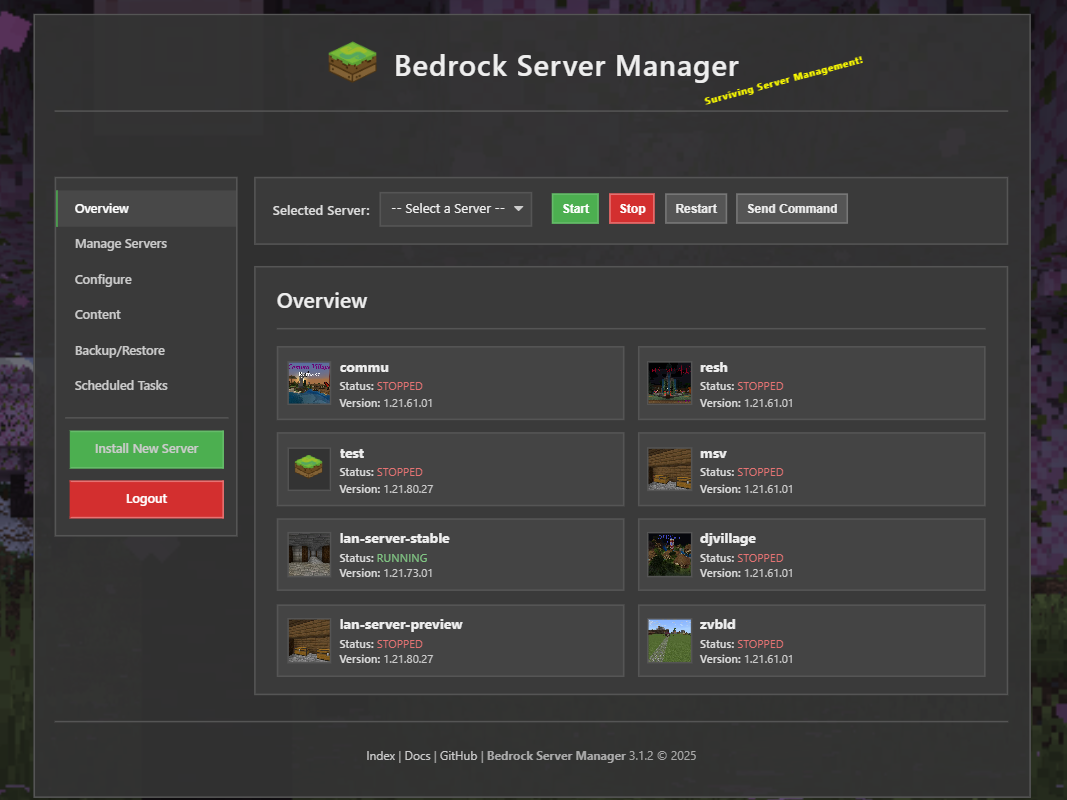Click the lan-server-preview thumbnail image
The width and height of the screenshot is (1067, 800).
pyautogui.click(x=309, y=640)
